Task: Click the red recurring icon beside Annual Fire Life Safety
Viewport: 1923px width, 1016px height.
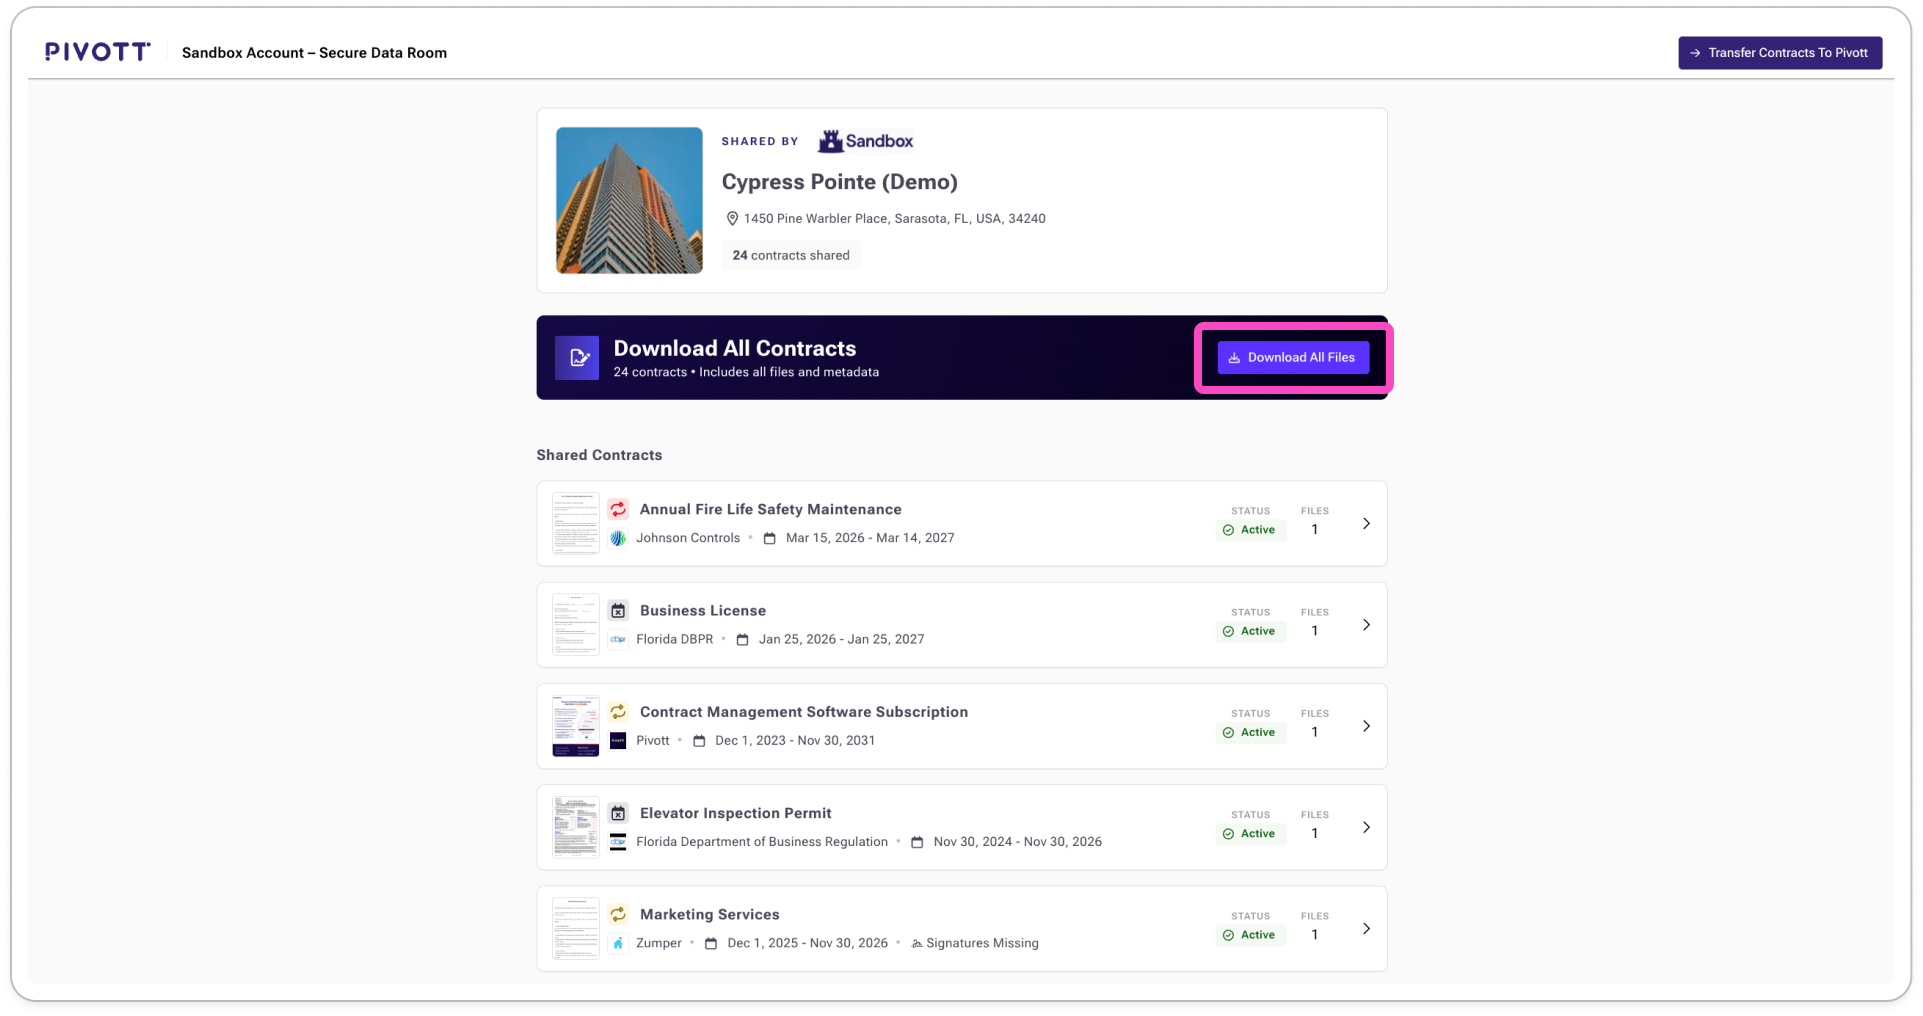Action: (x=618, y=509)
